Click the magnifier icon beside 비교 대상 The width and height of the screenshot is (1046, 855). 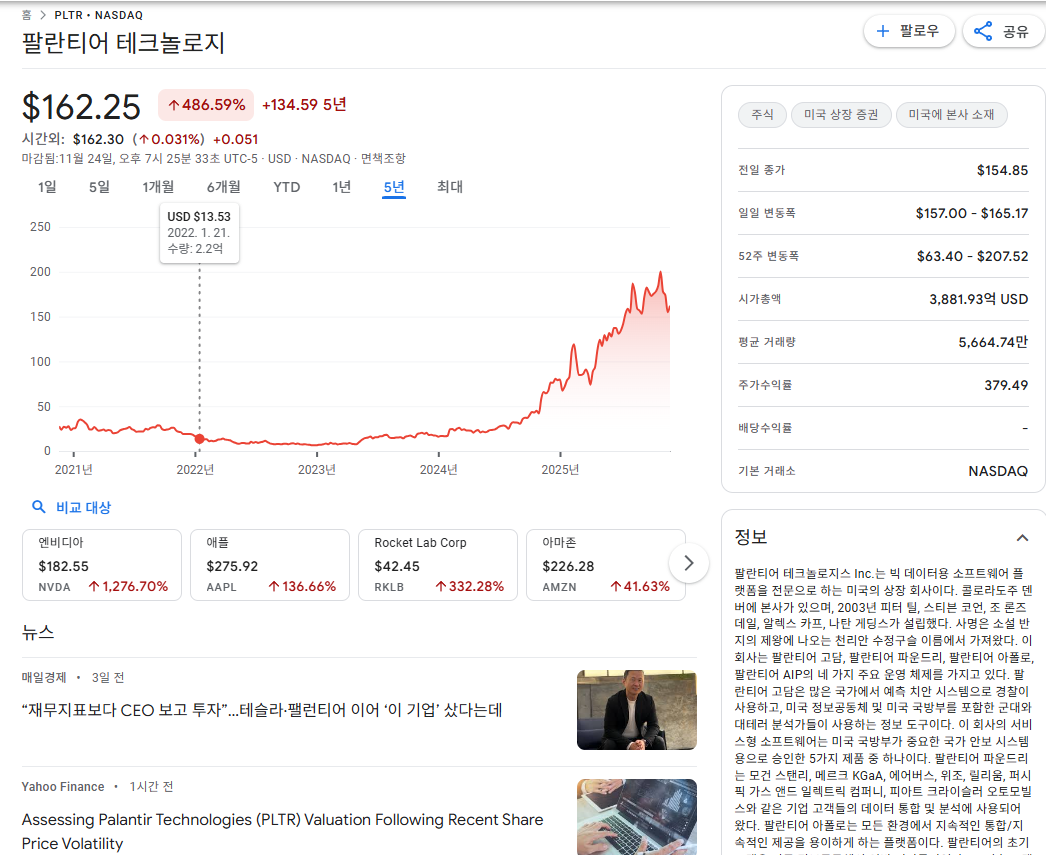[x=39, y=507]
